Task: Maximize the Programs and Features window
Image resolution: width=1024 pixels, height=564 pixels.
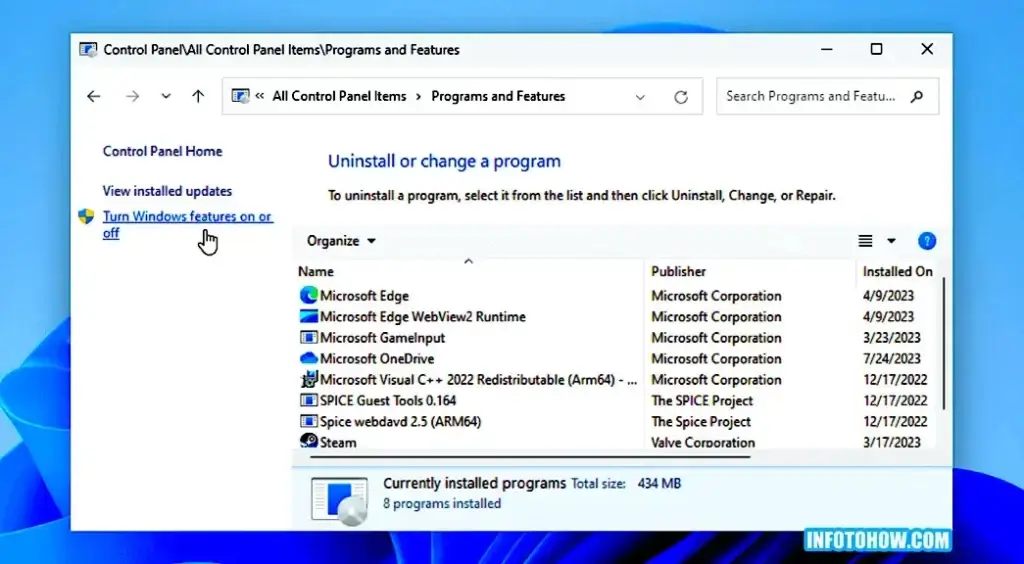Action: [876, 49]
